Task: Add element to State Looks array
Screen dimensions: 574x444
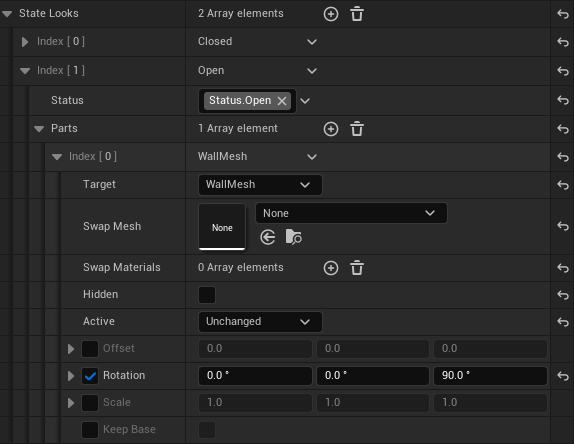Action: (331, 14)
